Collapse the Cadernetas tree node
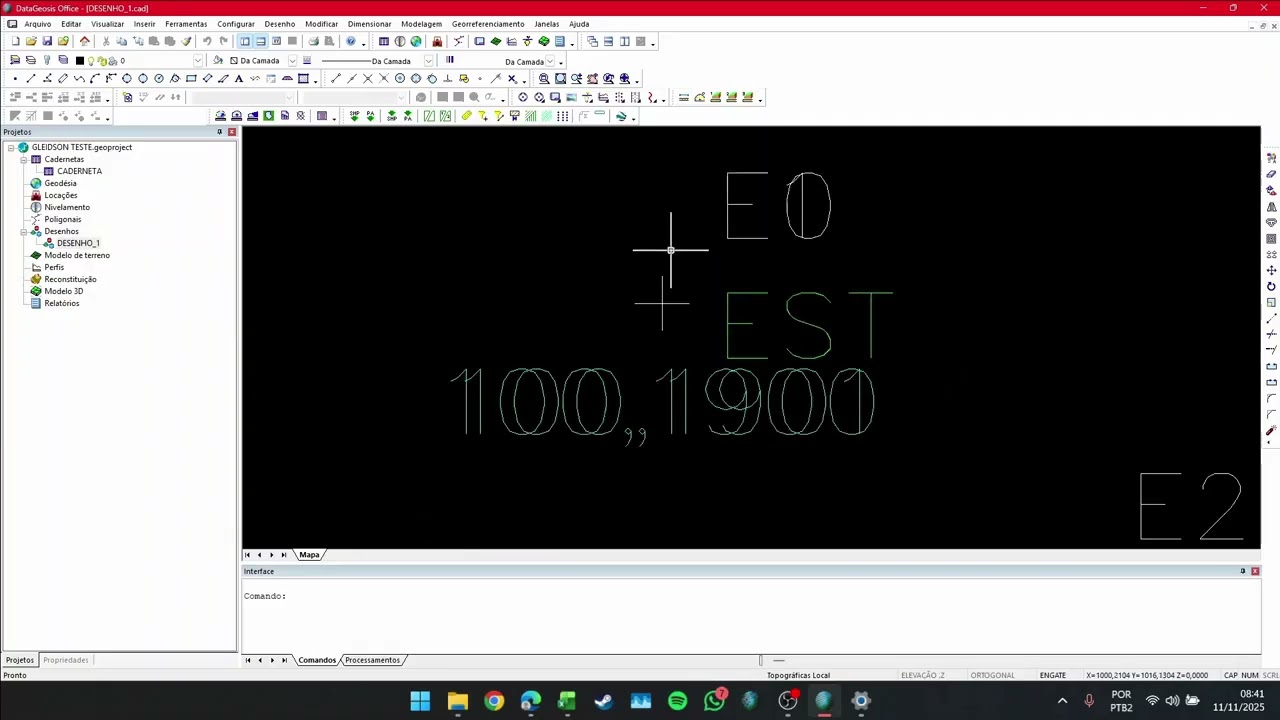This screenshot has width=1280, height=720. pos(23,159)
